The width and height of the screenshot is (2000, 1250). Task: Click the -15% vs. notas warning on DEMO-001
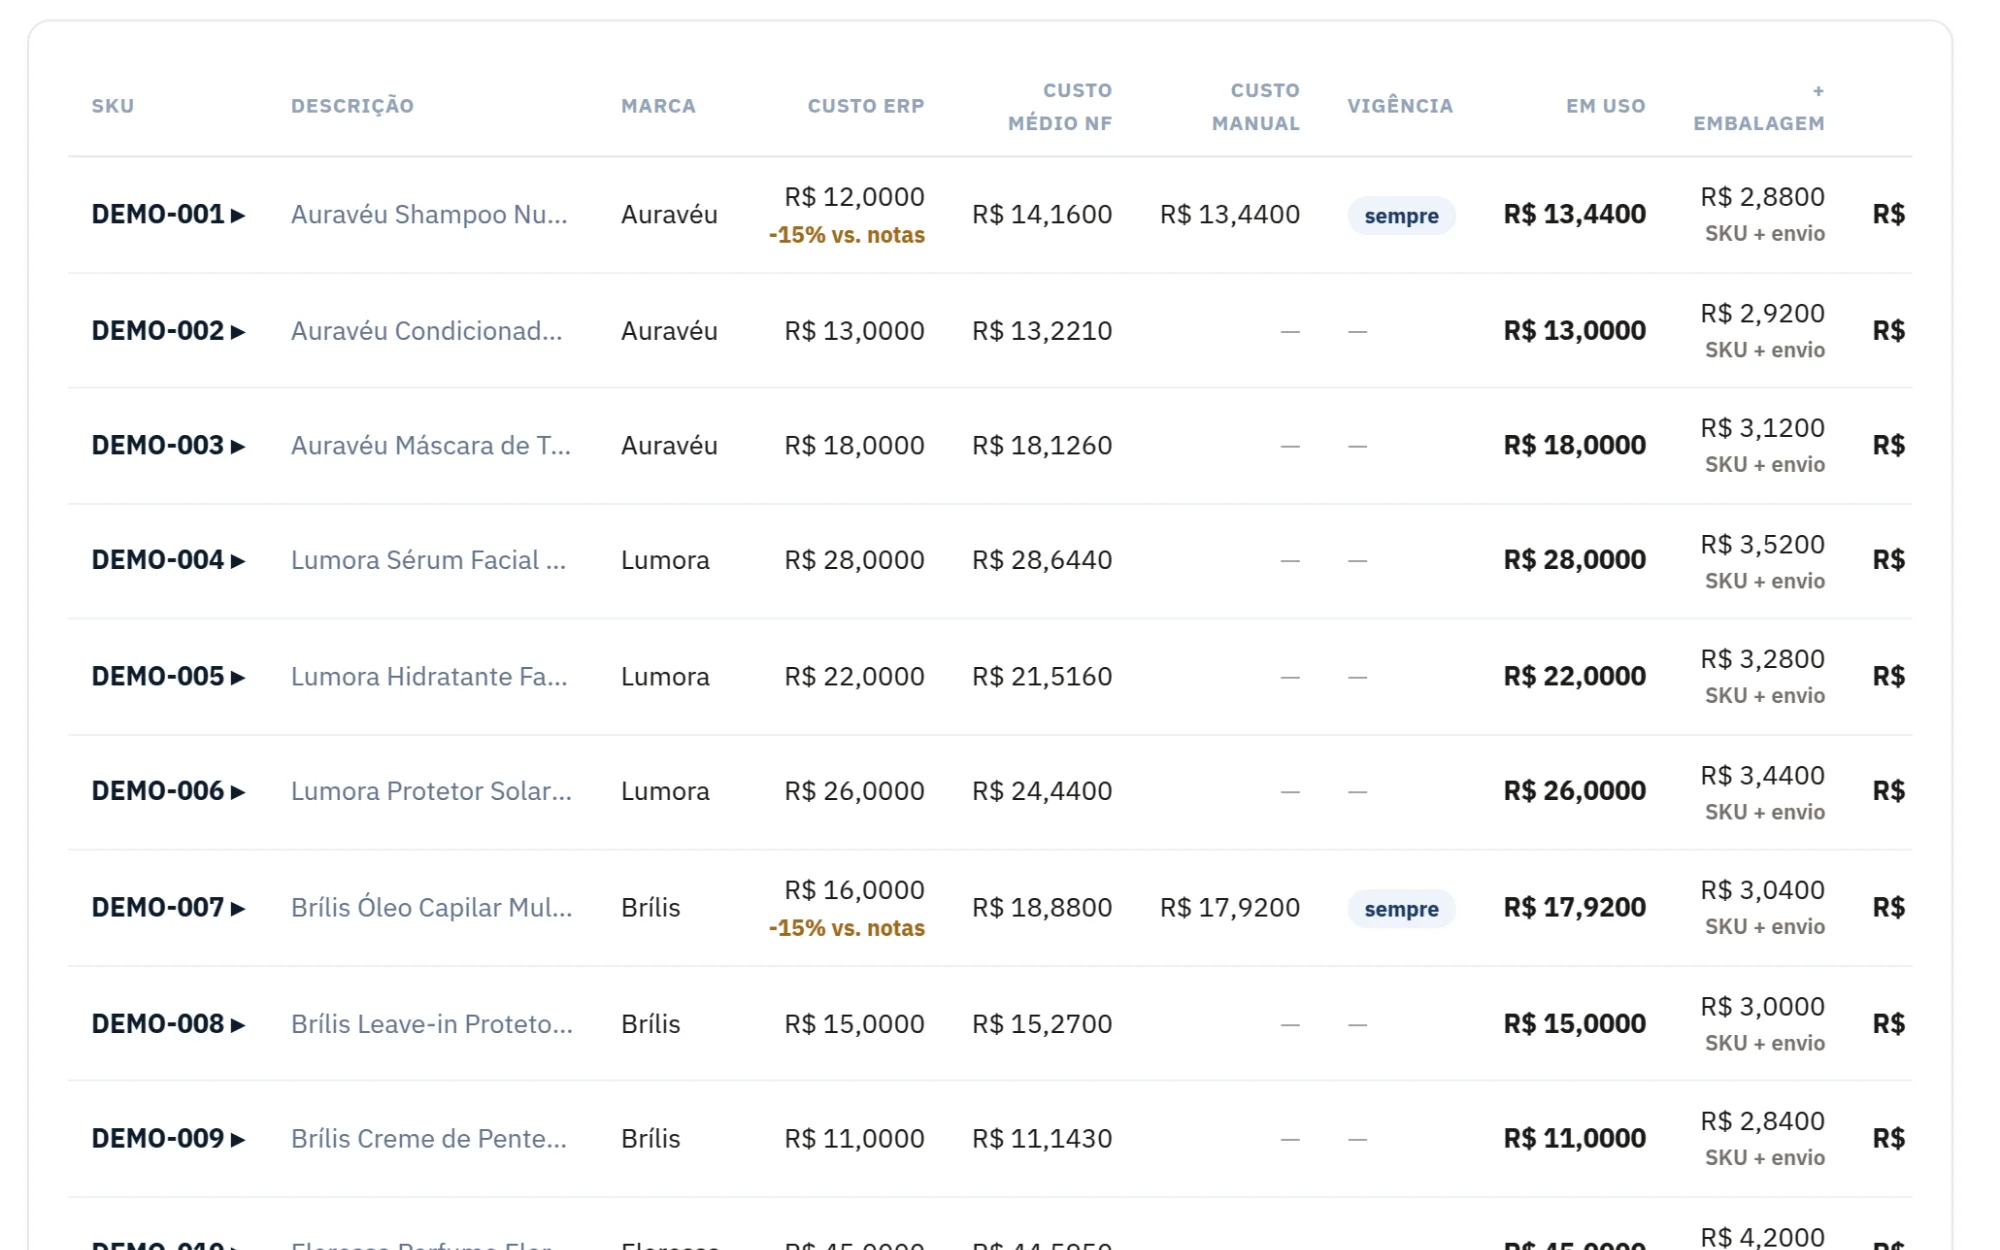click(x=847, y=235)
